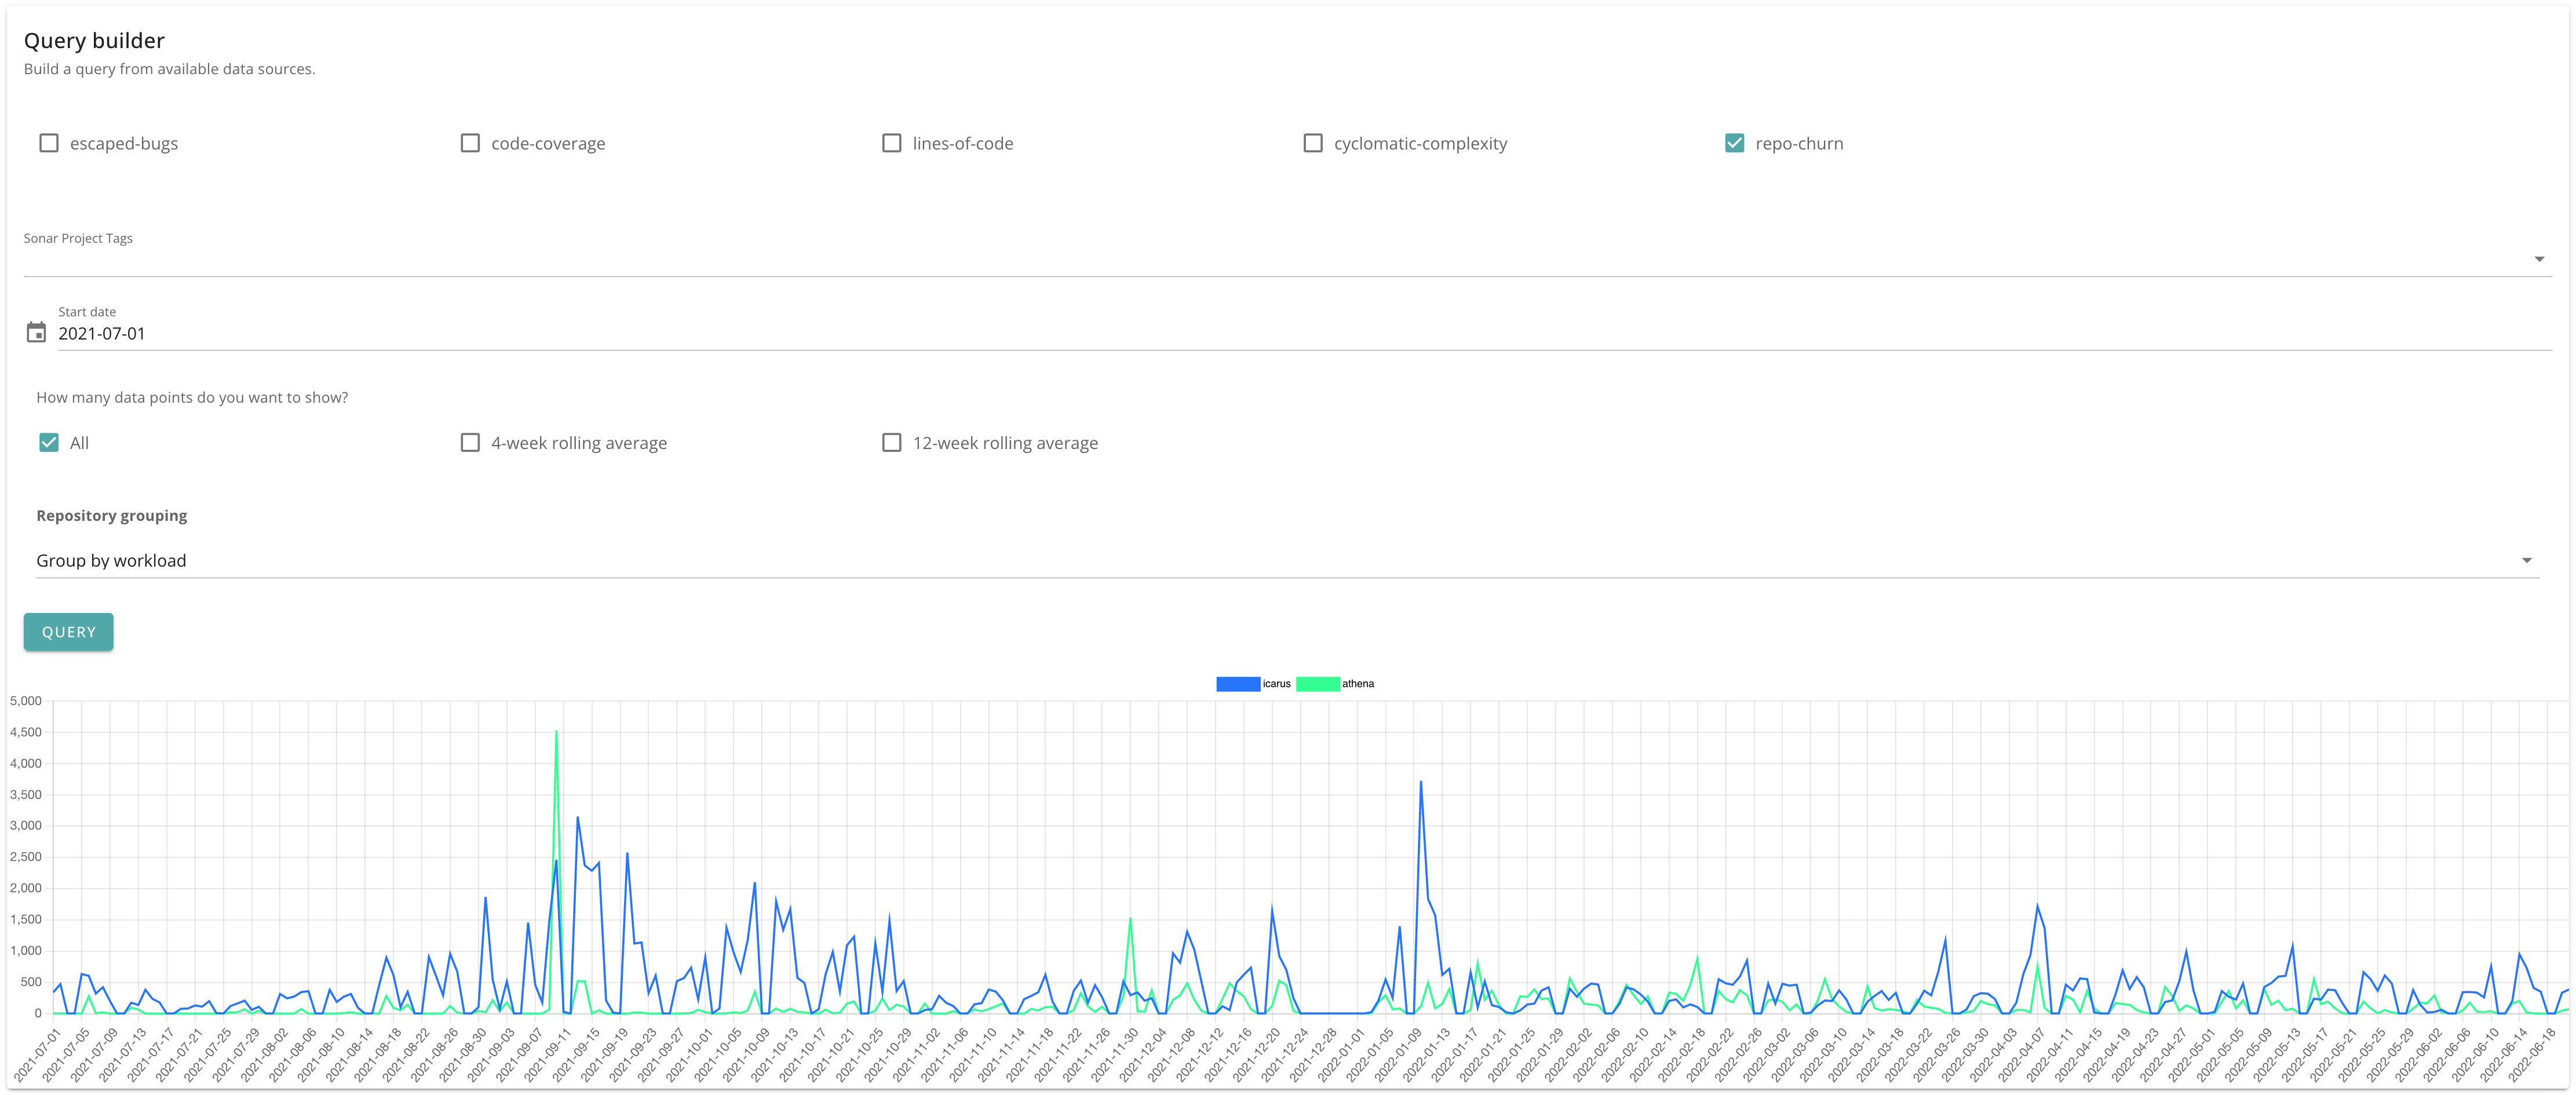
Task: Open the calendar date picker icon
Action: 36,333
